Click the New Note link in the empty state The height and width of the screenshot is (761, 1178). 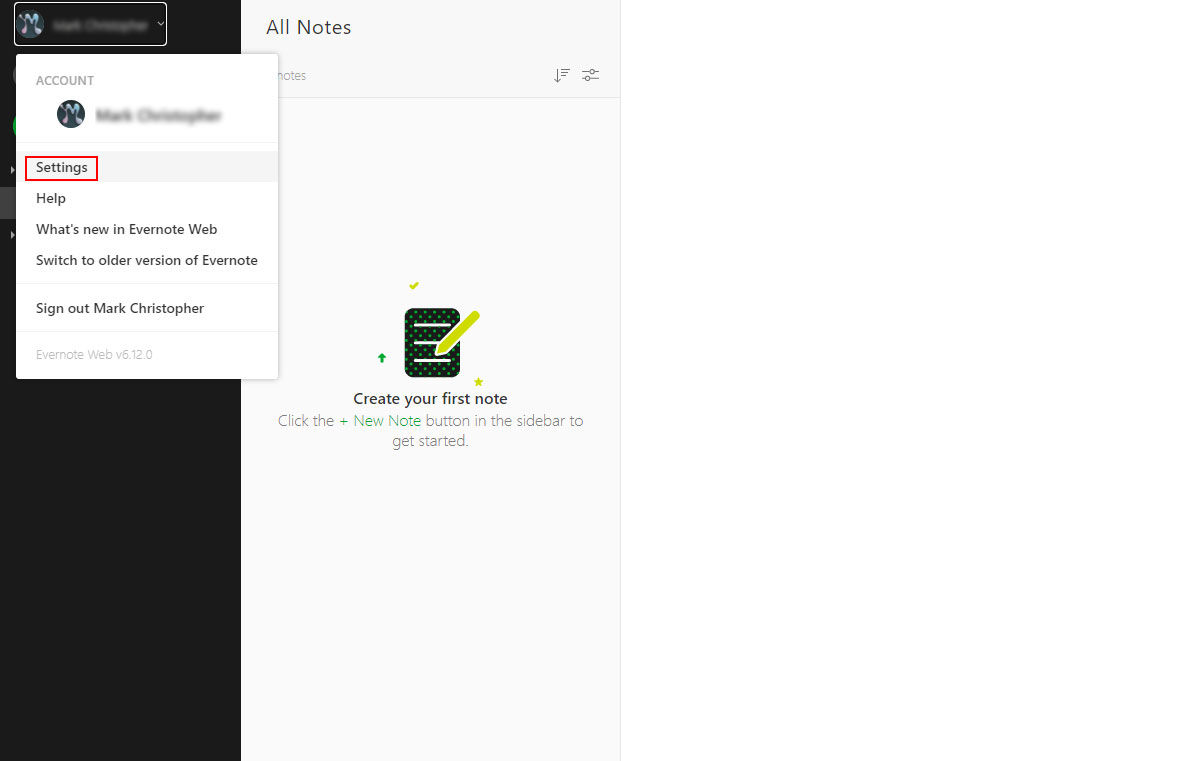pyautogui.click(x=380, y=421)
